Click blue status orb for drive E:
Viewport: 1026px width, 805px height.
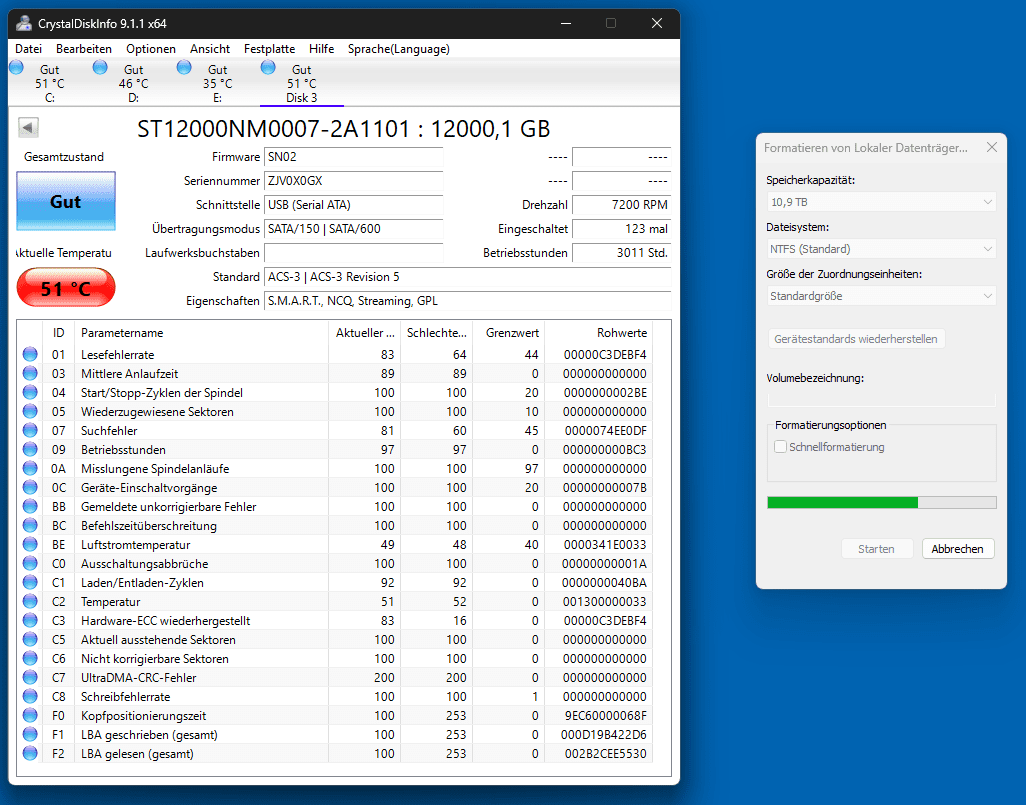pos(184,67)
